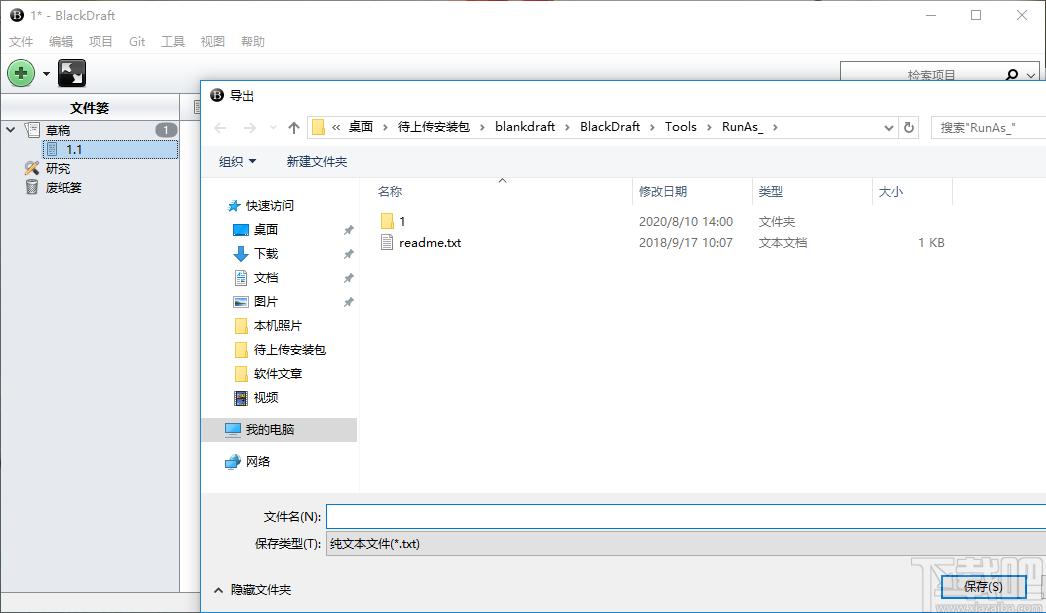1046x613 pixels.
Task: Click the up-directory arrow in export dialog
Action: point(293,127)
